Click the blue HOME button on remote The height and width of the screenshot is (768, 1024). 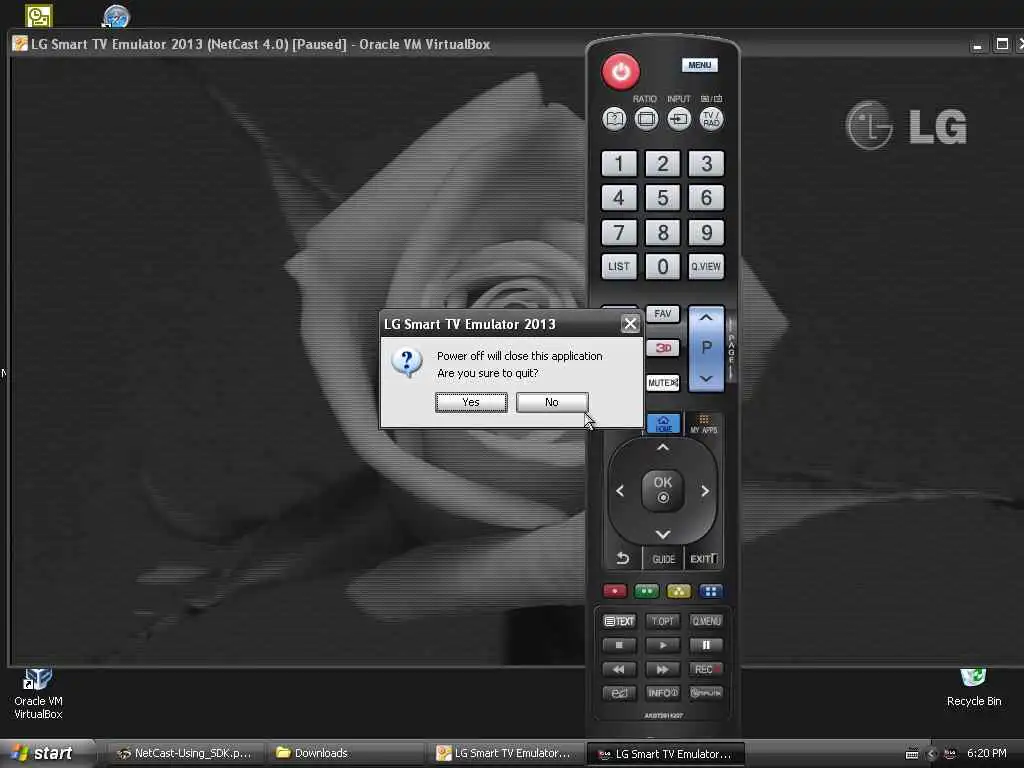click(664, 424)
